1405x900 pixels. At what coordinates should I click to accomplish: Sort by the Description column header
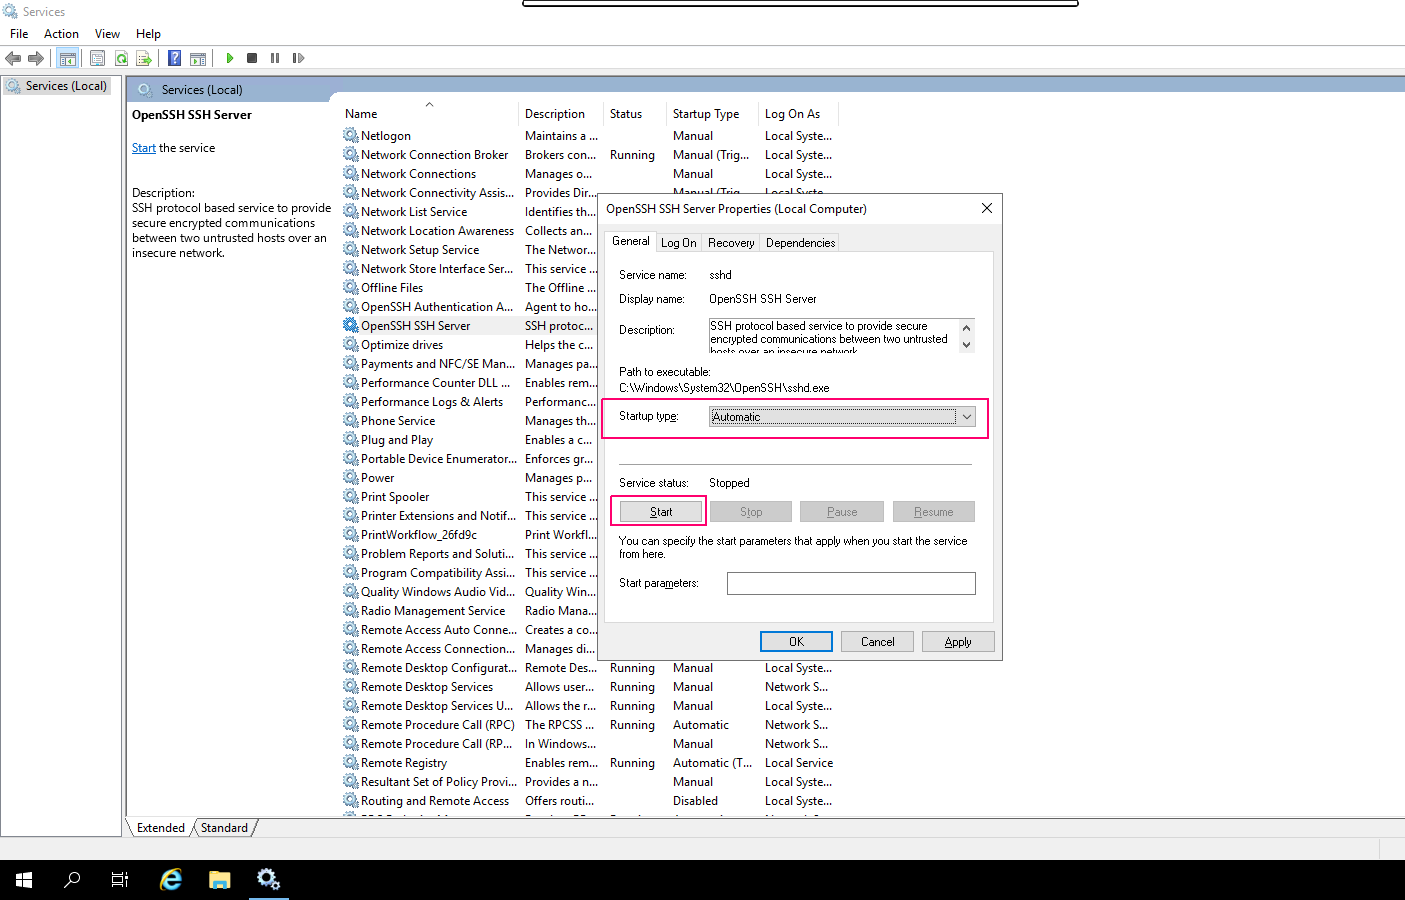point(561,114)
